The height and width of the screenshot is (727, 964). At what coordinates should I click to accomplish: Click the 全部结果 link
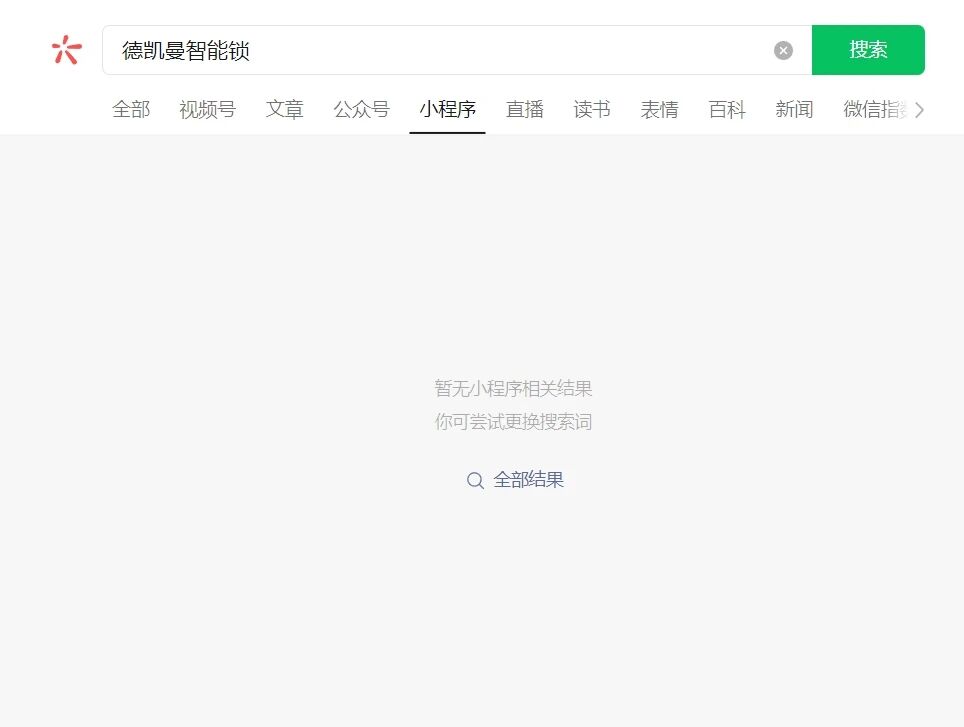click(x=529, y=480)
